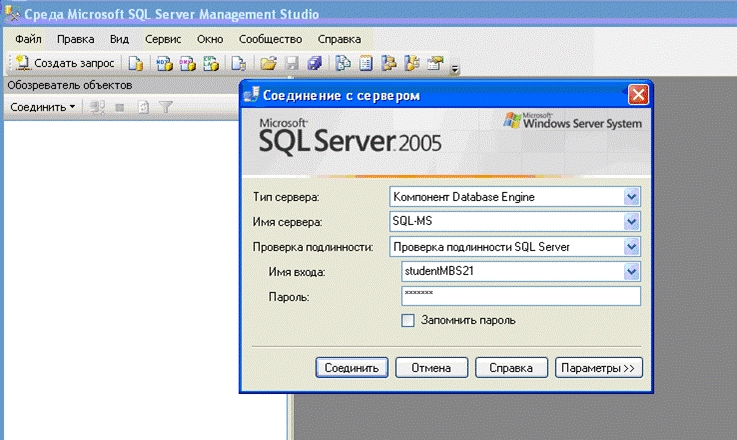Open the Template Explorer icon
The image size is (737, 440).
[412, 63]
